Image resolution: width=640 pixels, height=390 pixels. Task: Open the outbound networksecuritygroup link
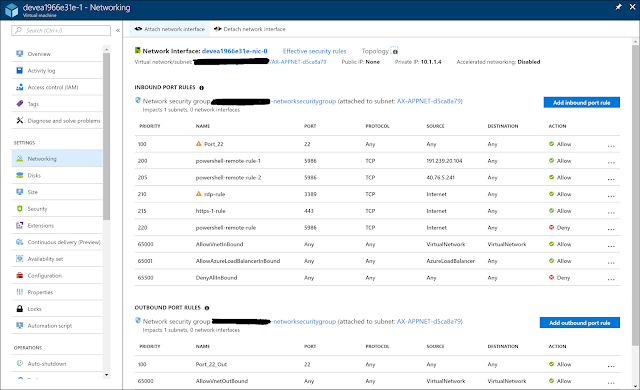[x=304, y=321]
